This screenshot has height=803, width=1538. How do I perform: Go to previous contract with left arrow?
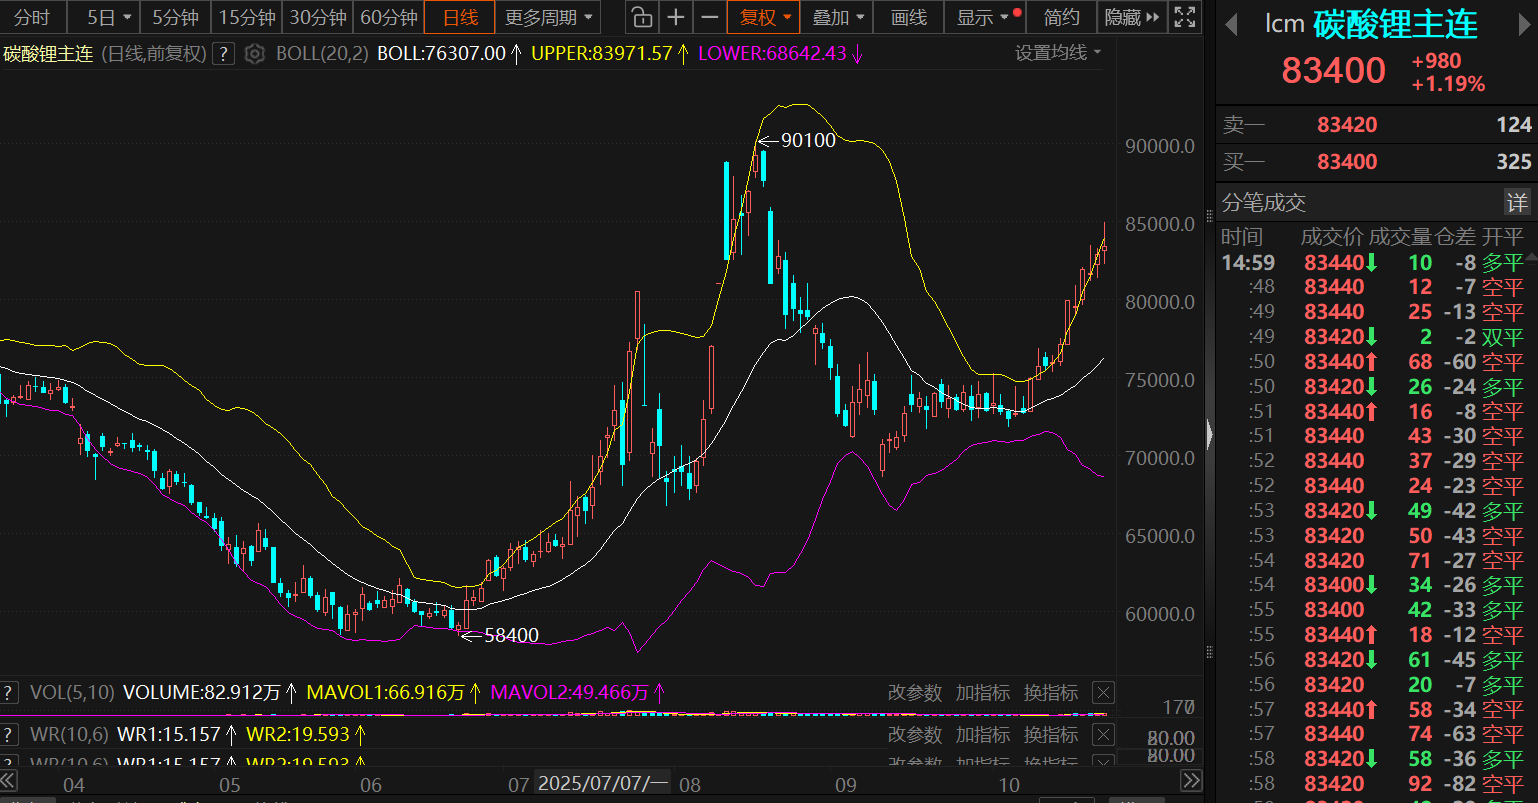click(x=1231, y=24)
